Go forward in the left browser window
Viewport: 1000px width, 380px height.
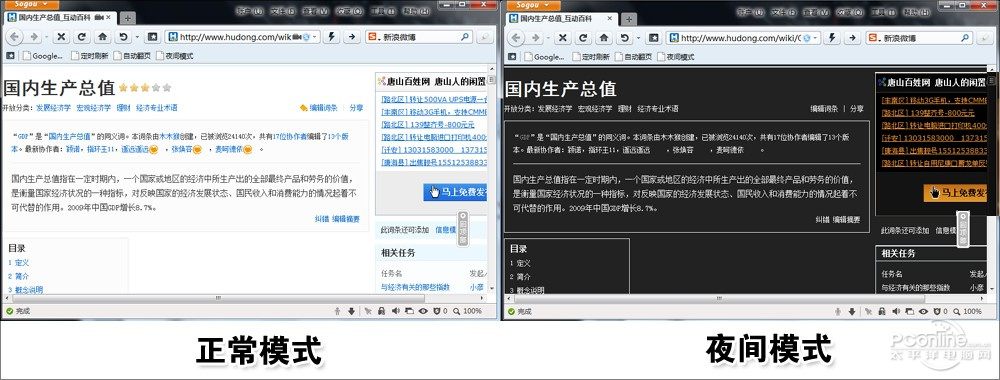pyautogui.click(x=33, y=37)
